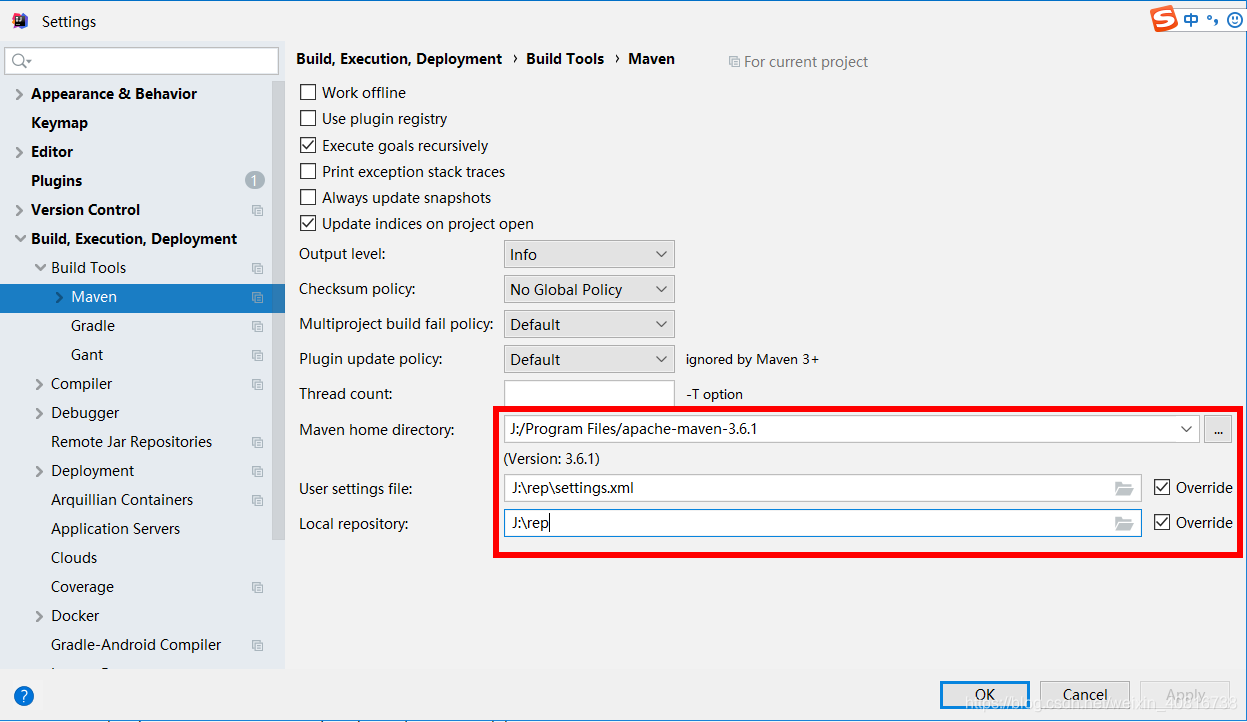Open folder browser for Local repository
The image size is (1247, 722).
[1124, 523]
